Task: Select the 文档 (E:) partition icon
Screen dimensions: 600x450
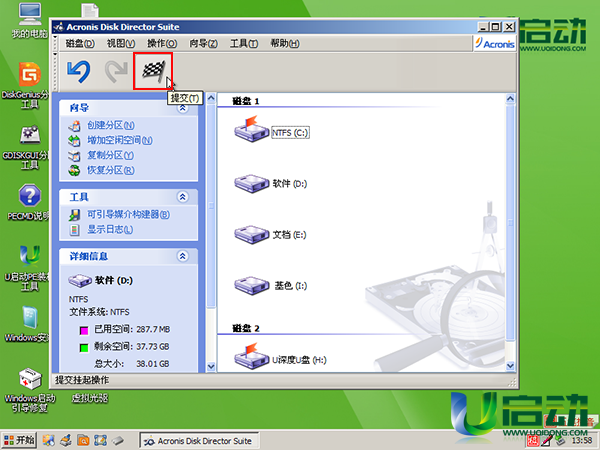Action: point(251,234)
